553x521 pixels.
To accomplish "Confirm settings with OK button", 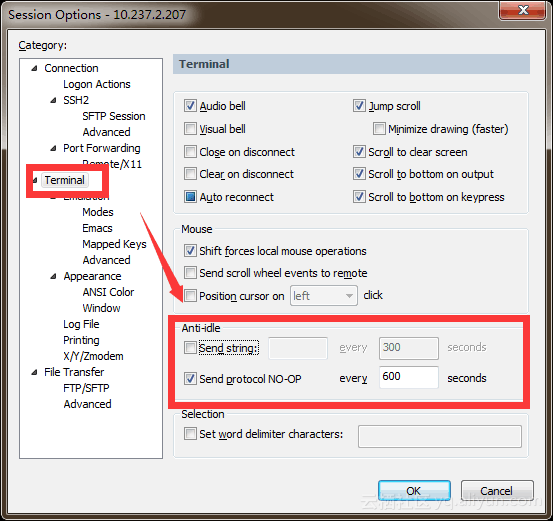I will click(x=414, y=491).
